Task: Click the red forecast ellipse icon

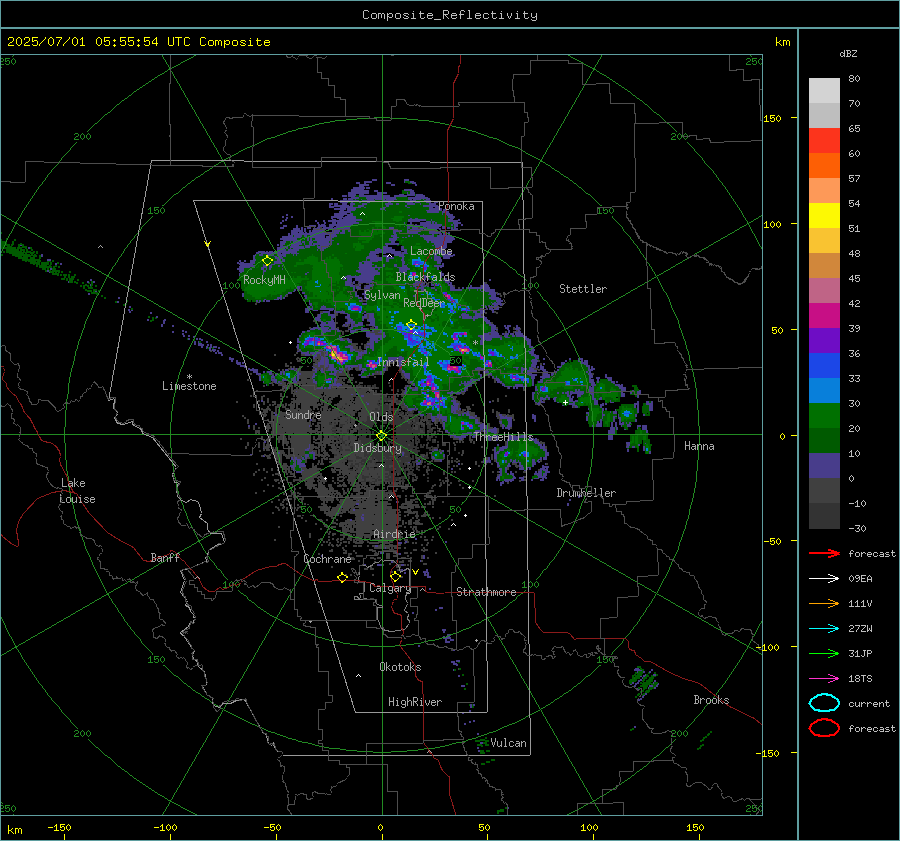Action: 824,728
